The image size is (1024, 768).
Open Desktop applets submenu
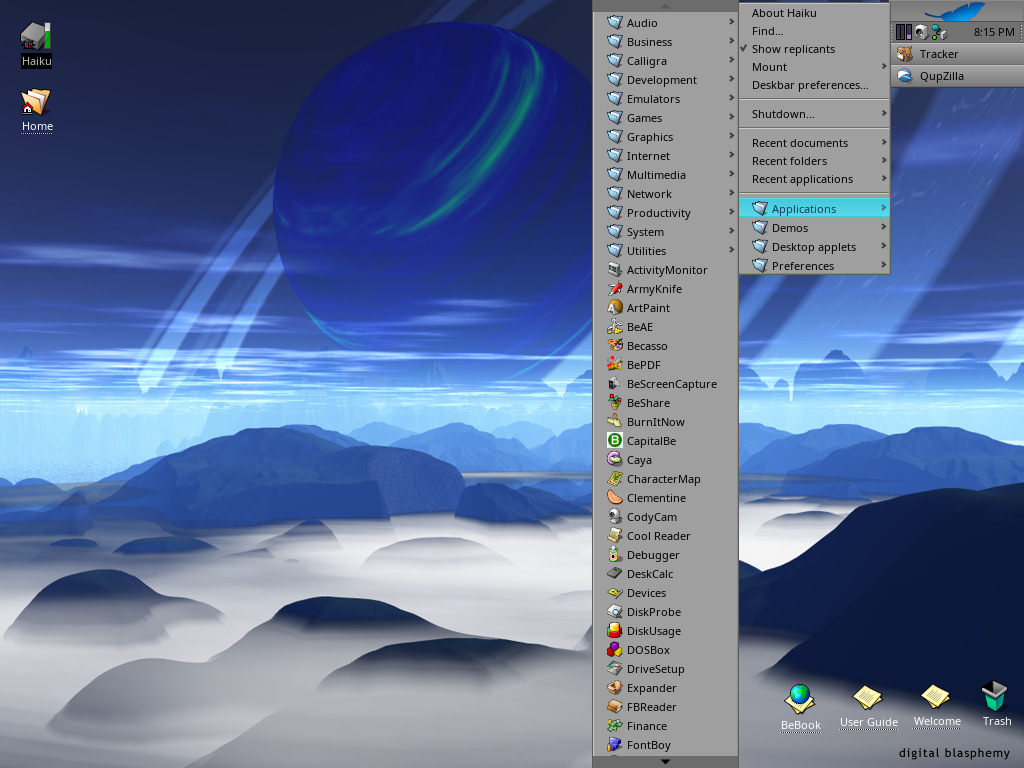coord(814,246)
